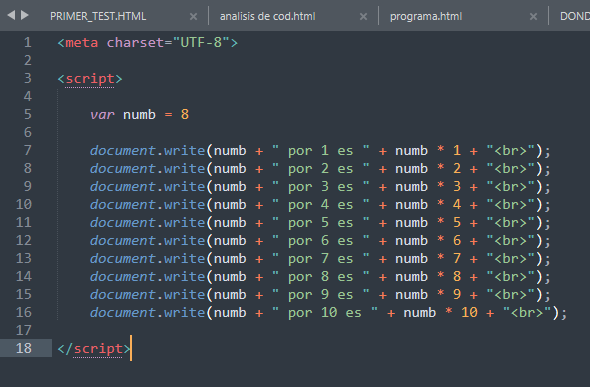Click line number 5 in the gutter
Screen dimensions: 590x387
tap(27, 114)
